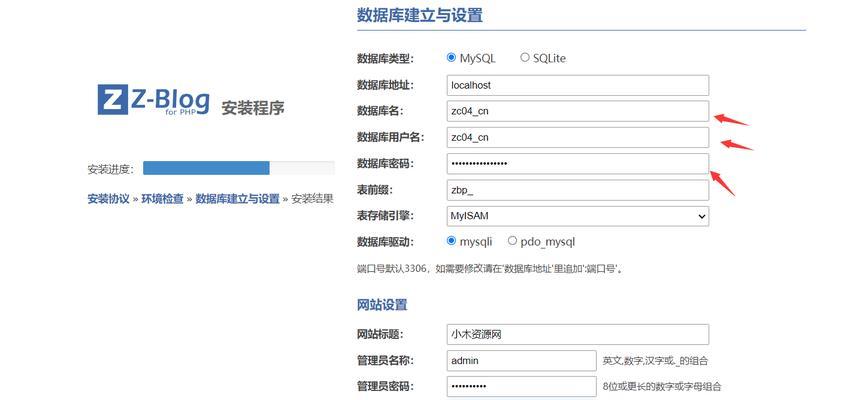The width and height of the screenshot is (847, 400).
Task: Click the 英文,数字,汉字 hint text
Action: point(655,361)
